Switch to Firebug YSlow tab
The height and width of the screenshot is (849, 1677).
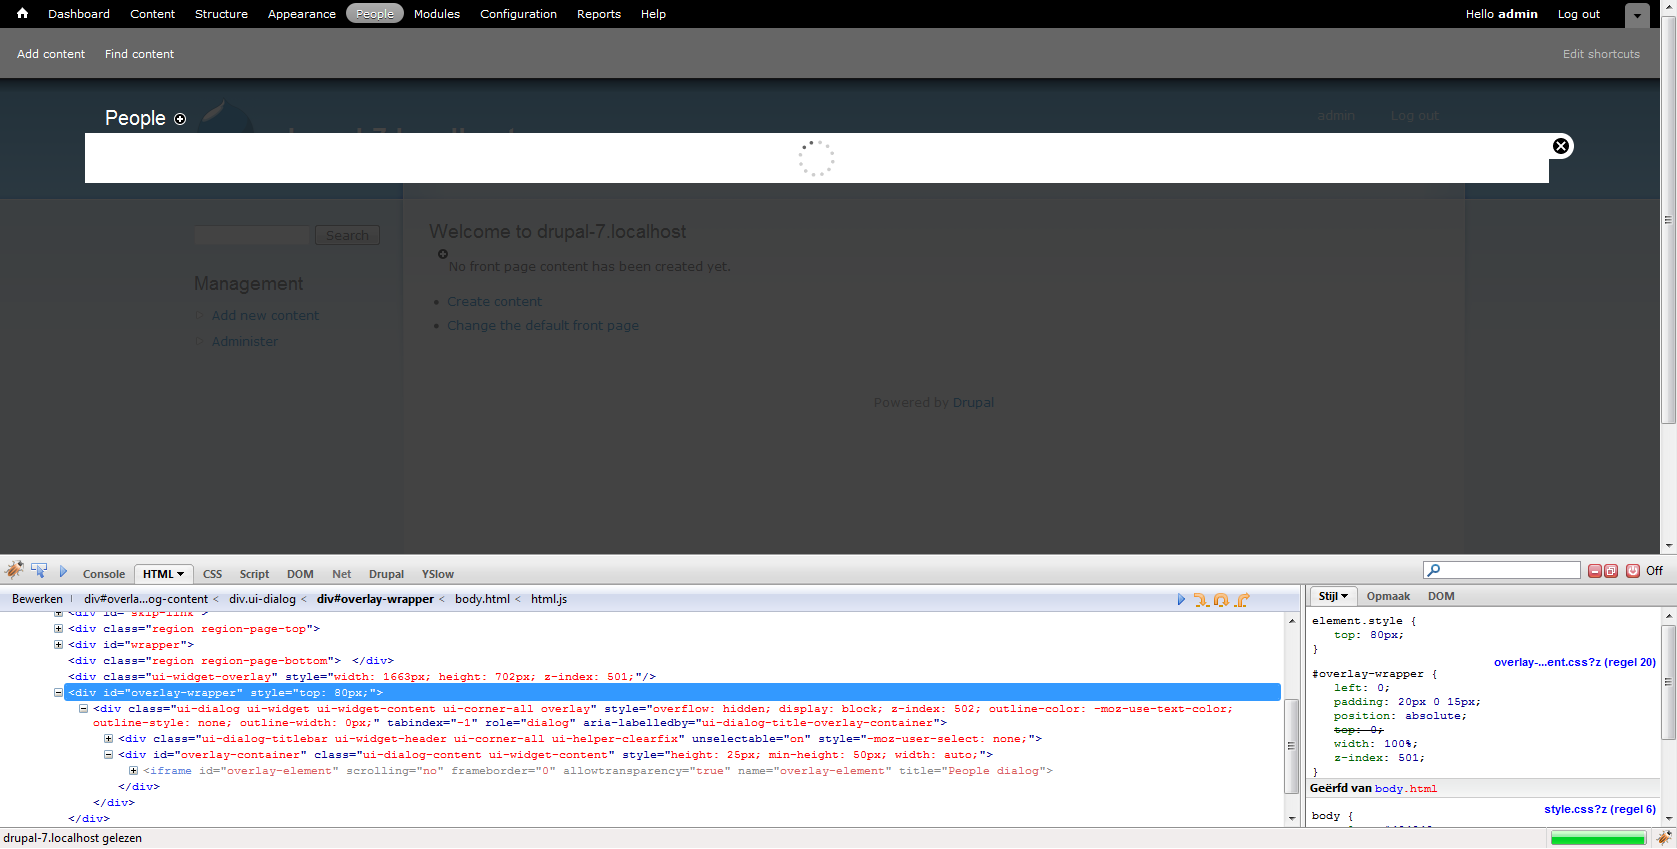437,574
